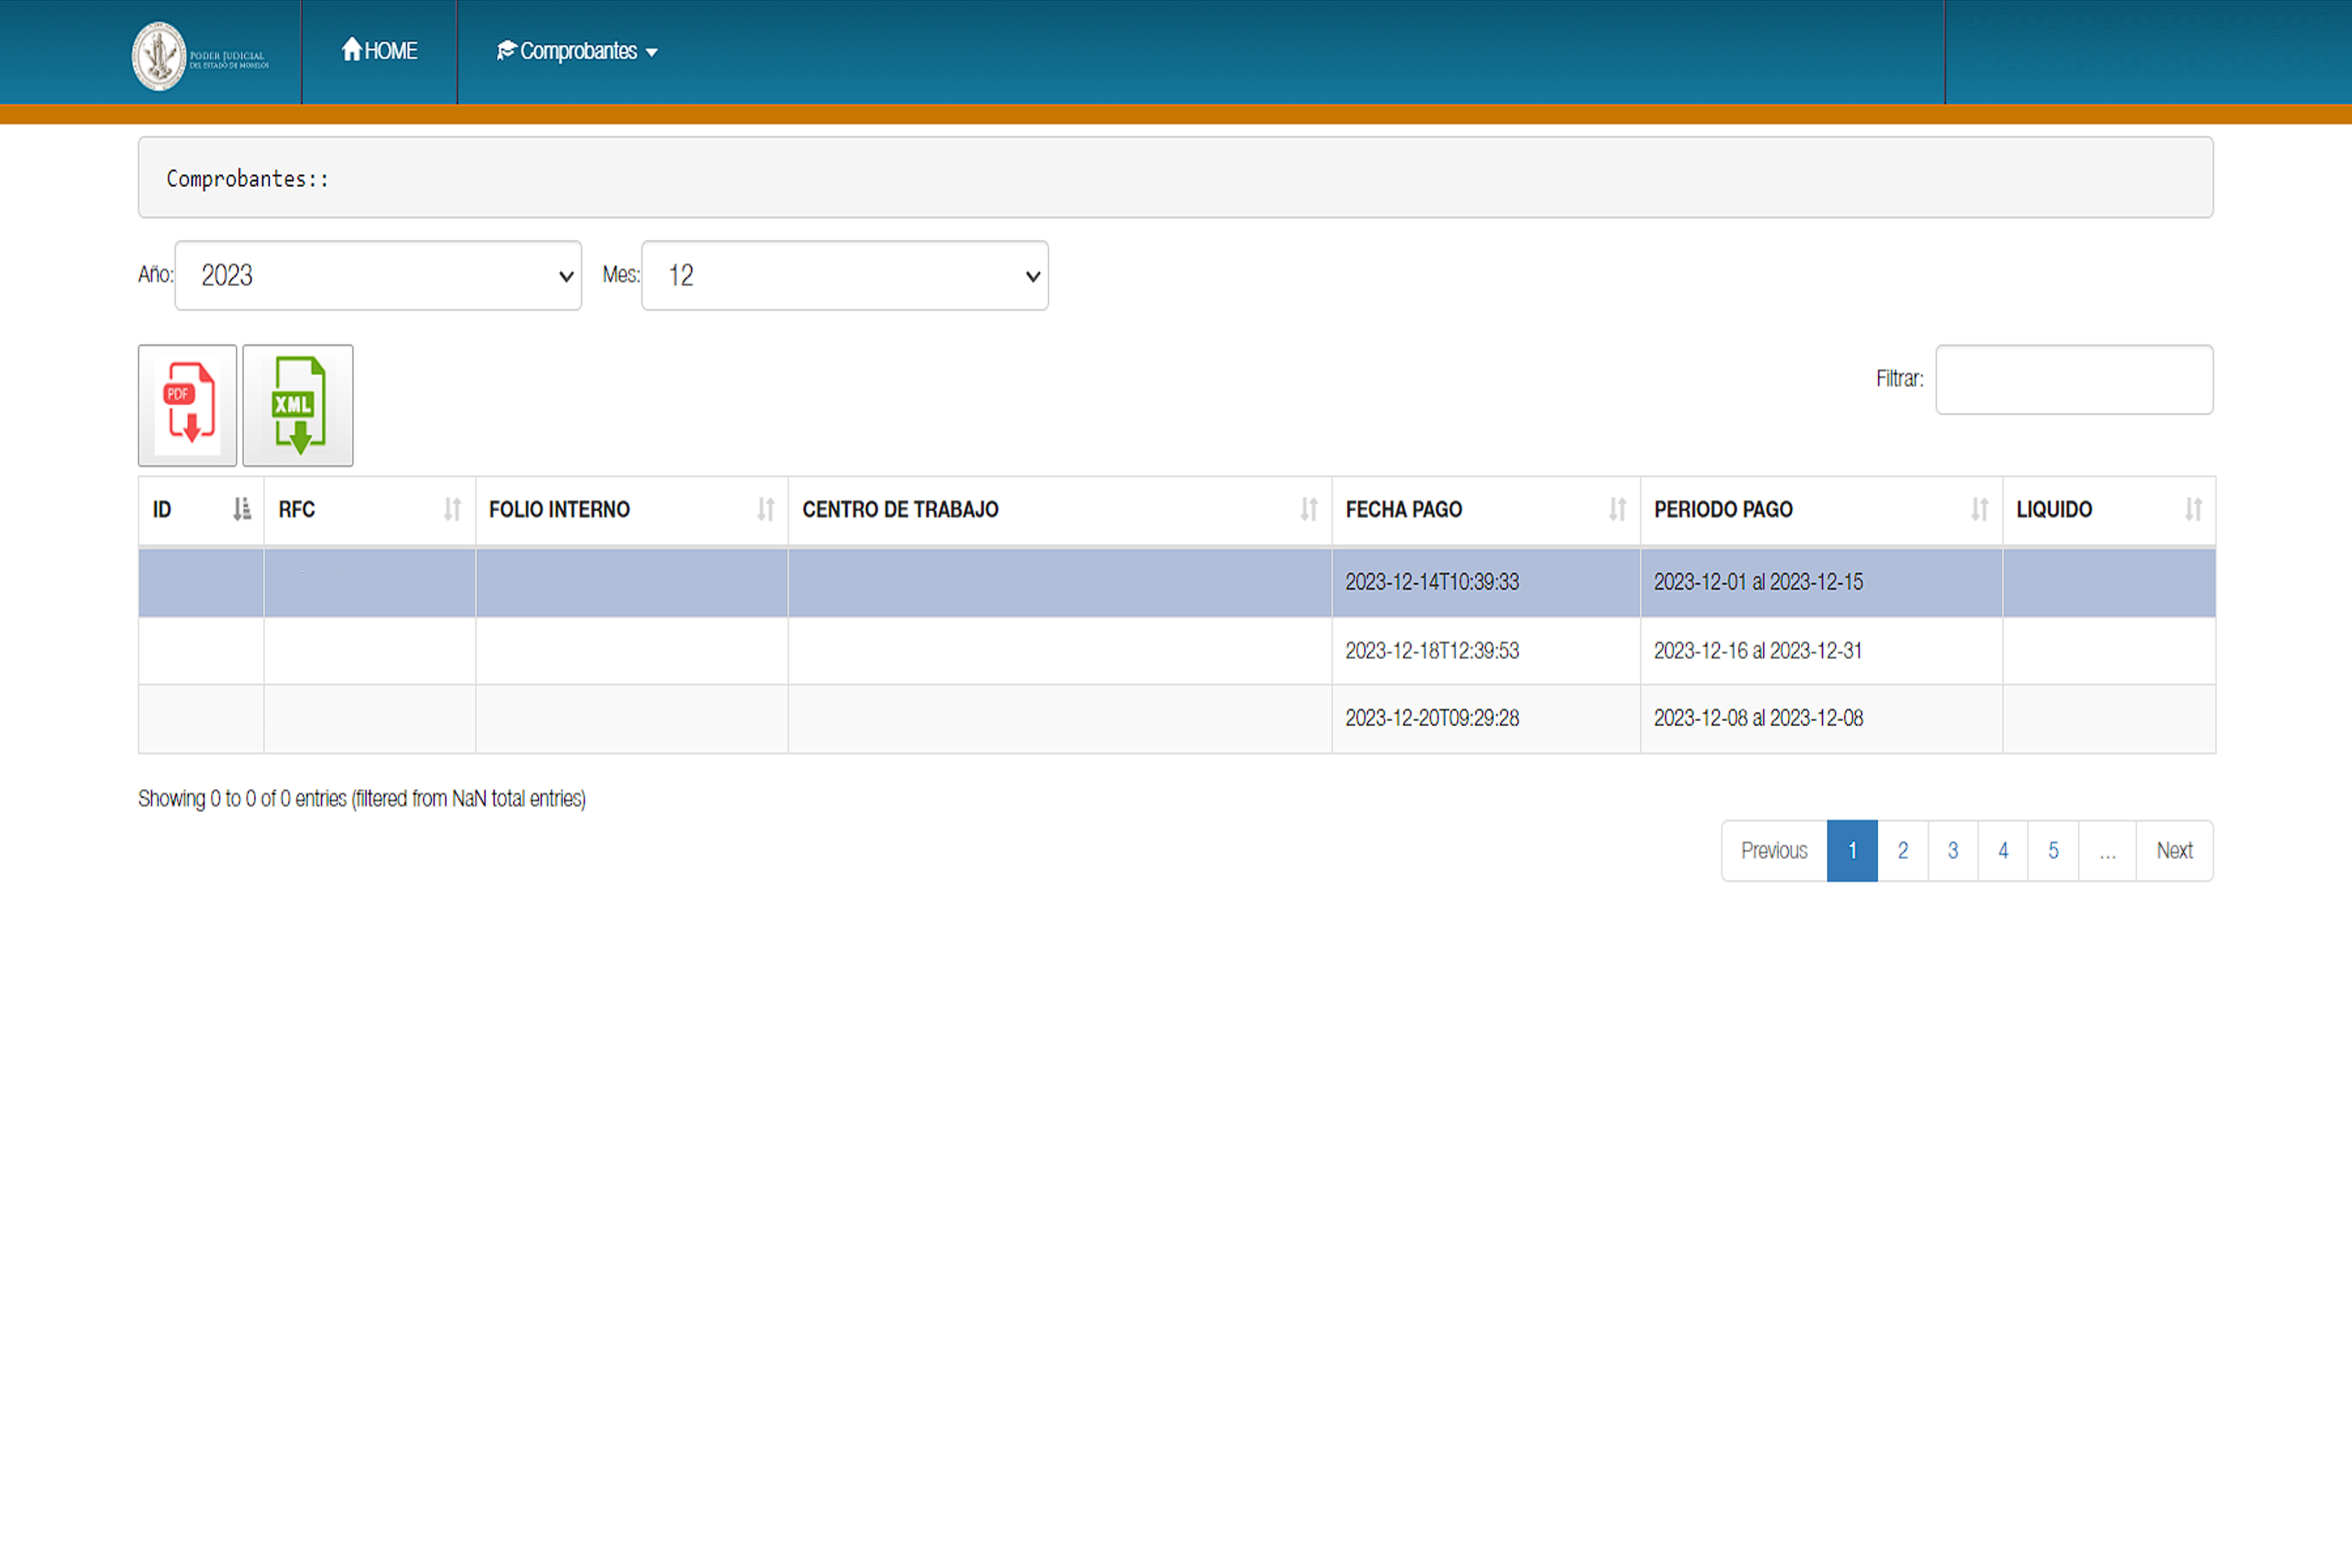Select row with period 2023-12-08 al 2023-12-08
Viewport: 2352px width, 1568px height.
tap(1757, 719)
